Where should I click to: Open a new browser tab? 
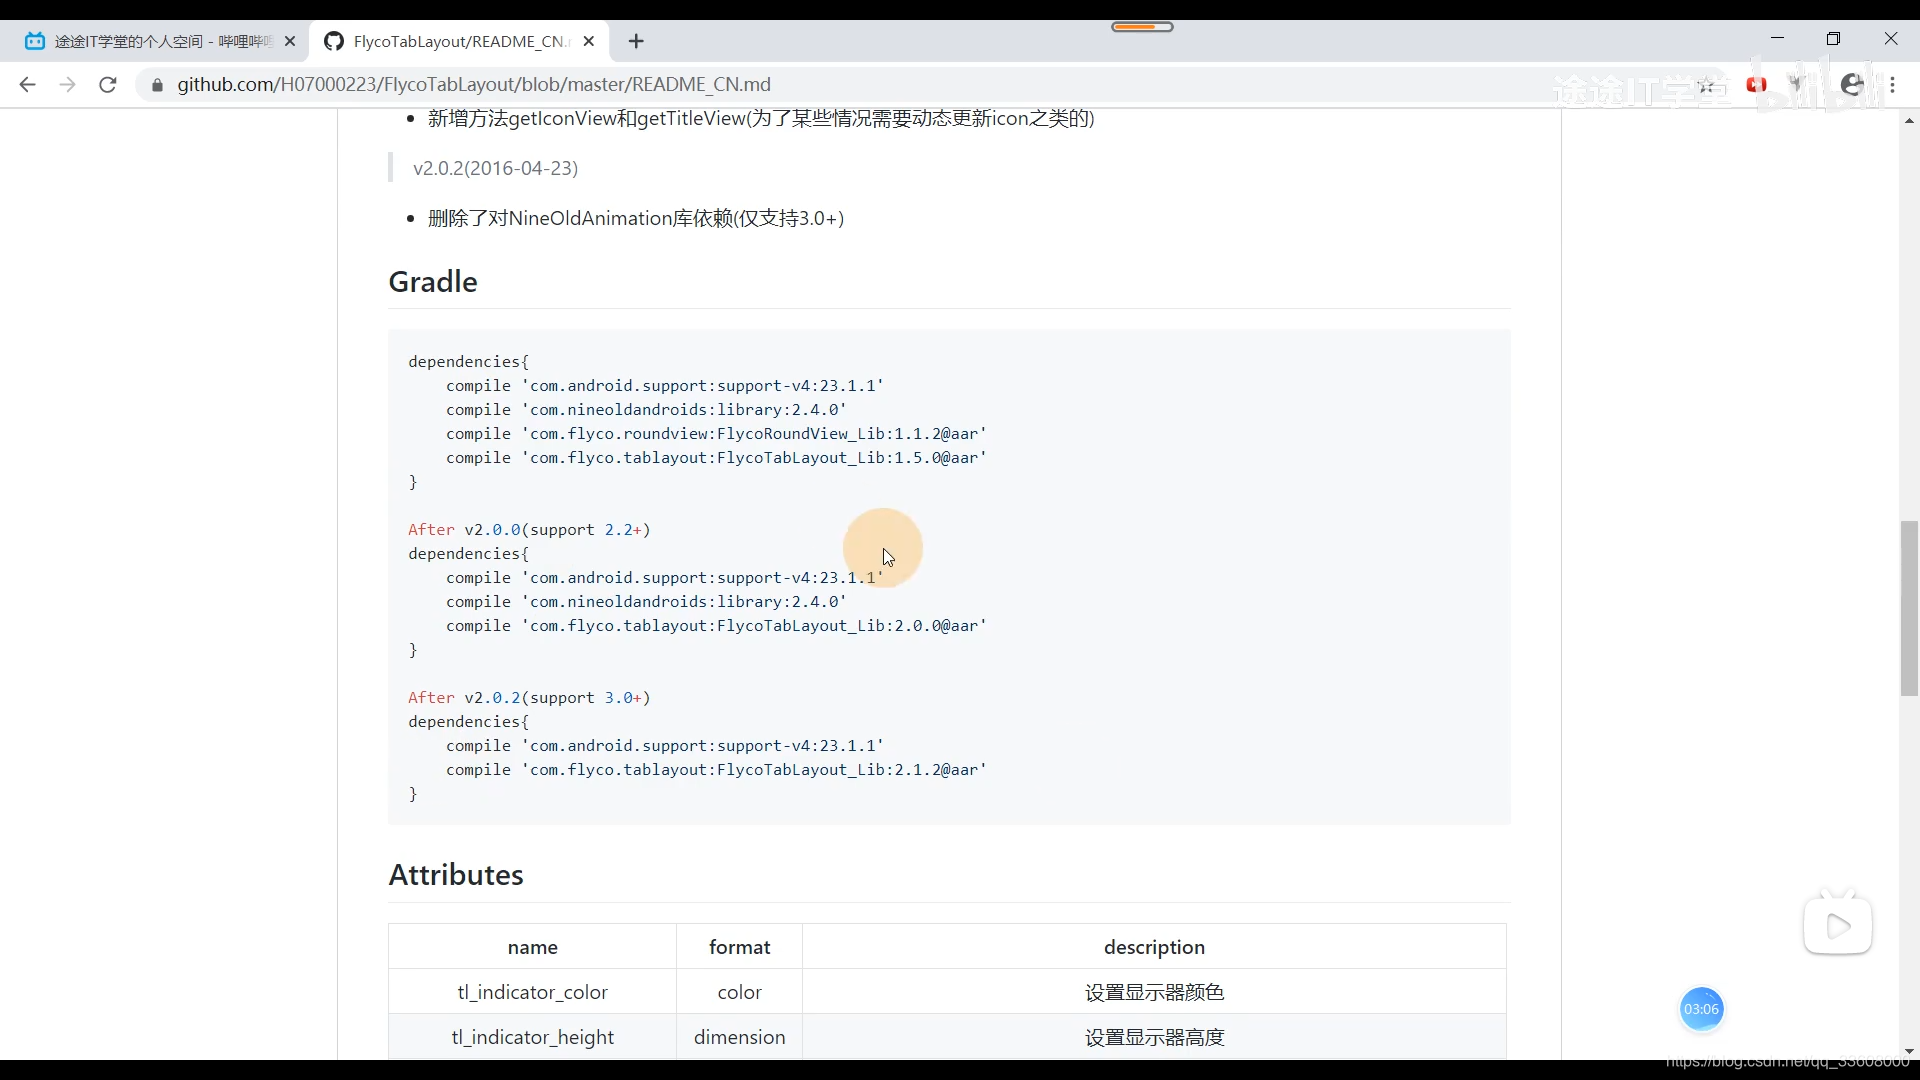pyautogui.click(x=637, y=41)
